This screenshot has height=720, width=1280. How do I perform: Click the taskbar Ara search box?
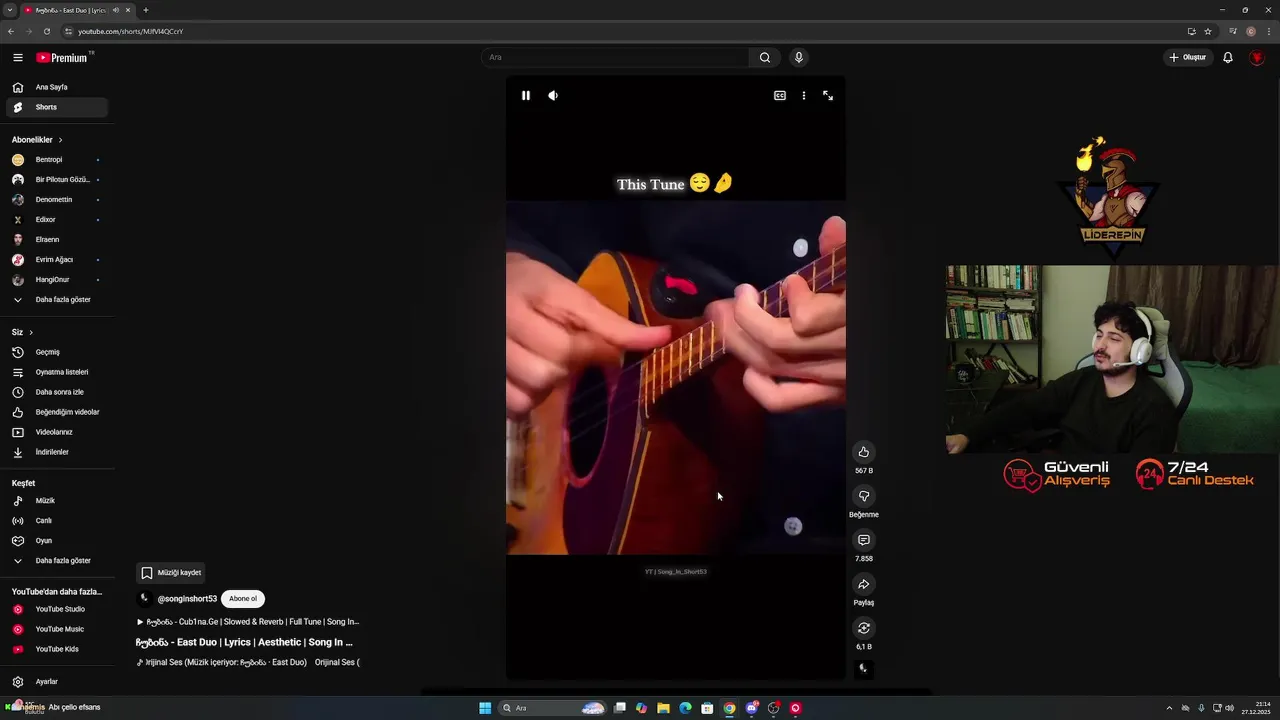click(553, 708)
